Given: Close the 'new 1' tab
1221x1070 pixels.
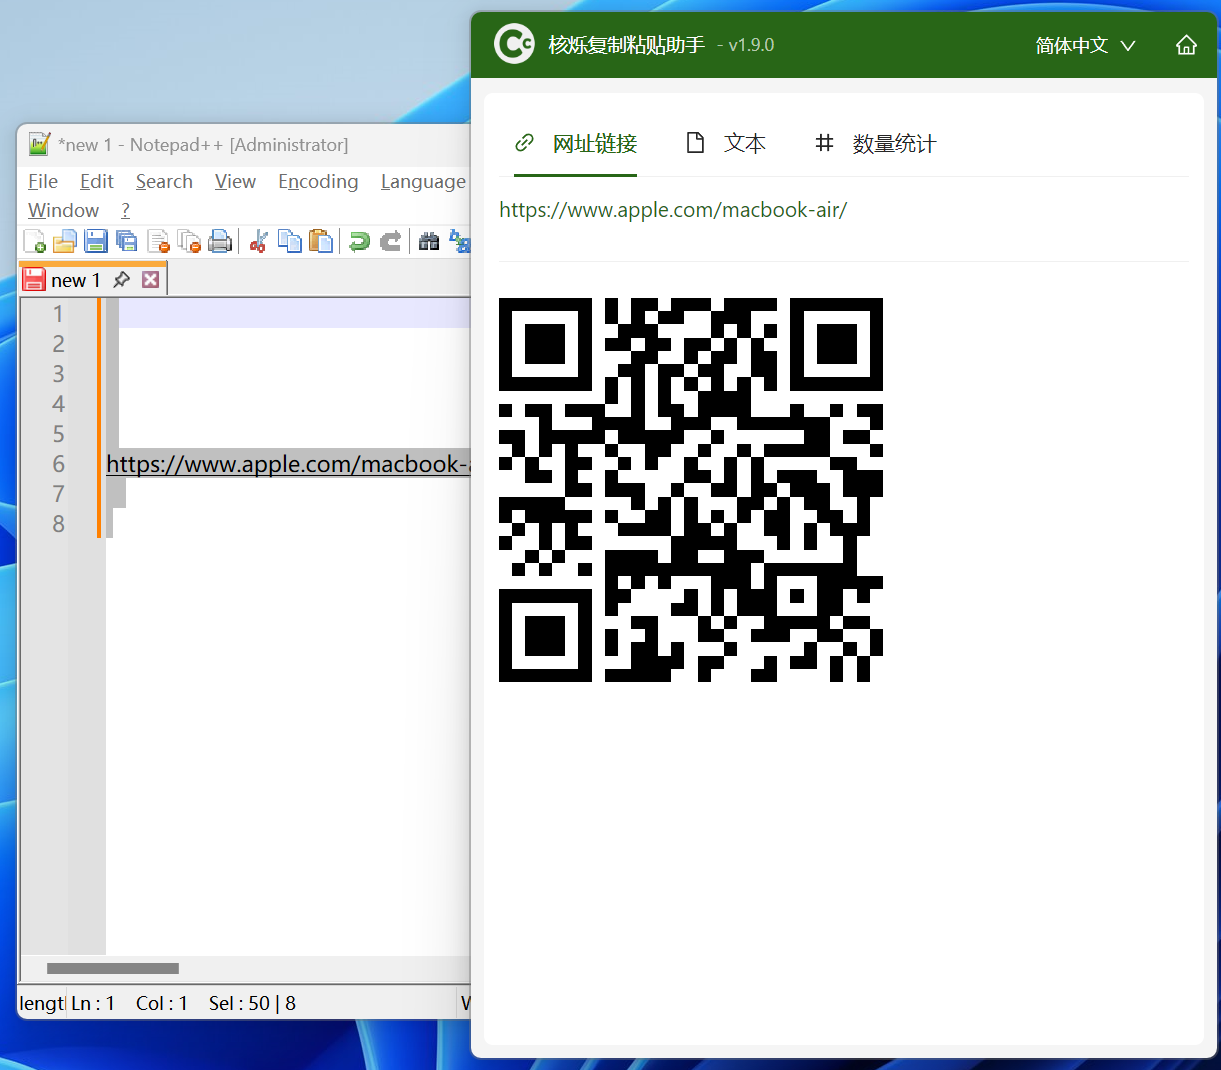Looking at the screenshot, I should pos(150,280).
